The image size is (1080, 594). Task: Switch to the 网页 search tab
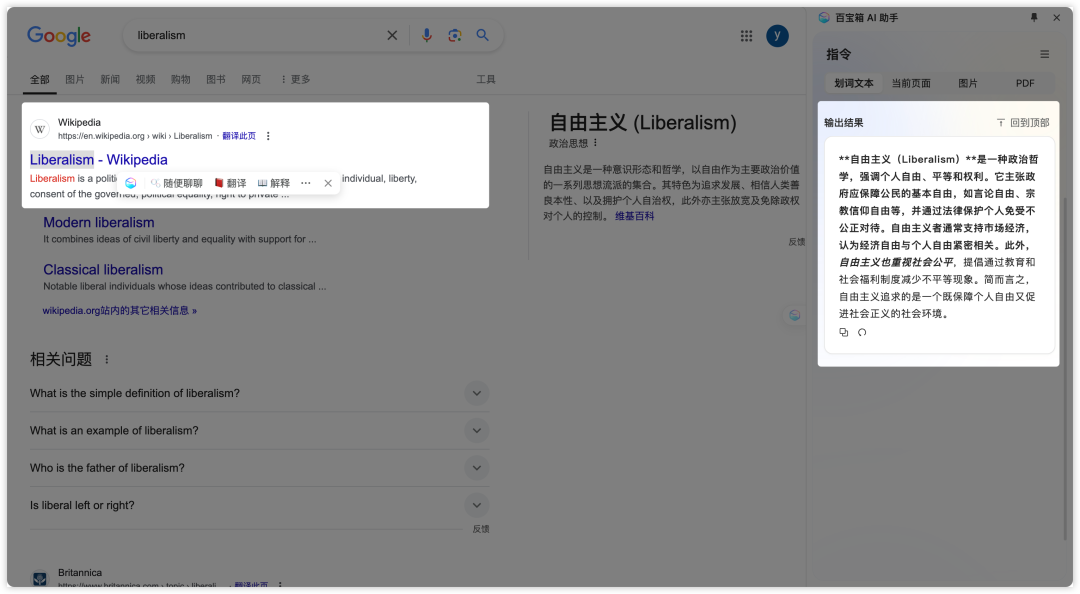[251, 80]
